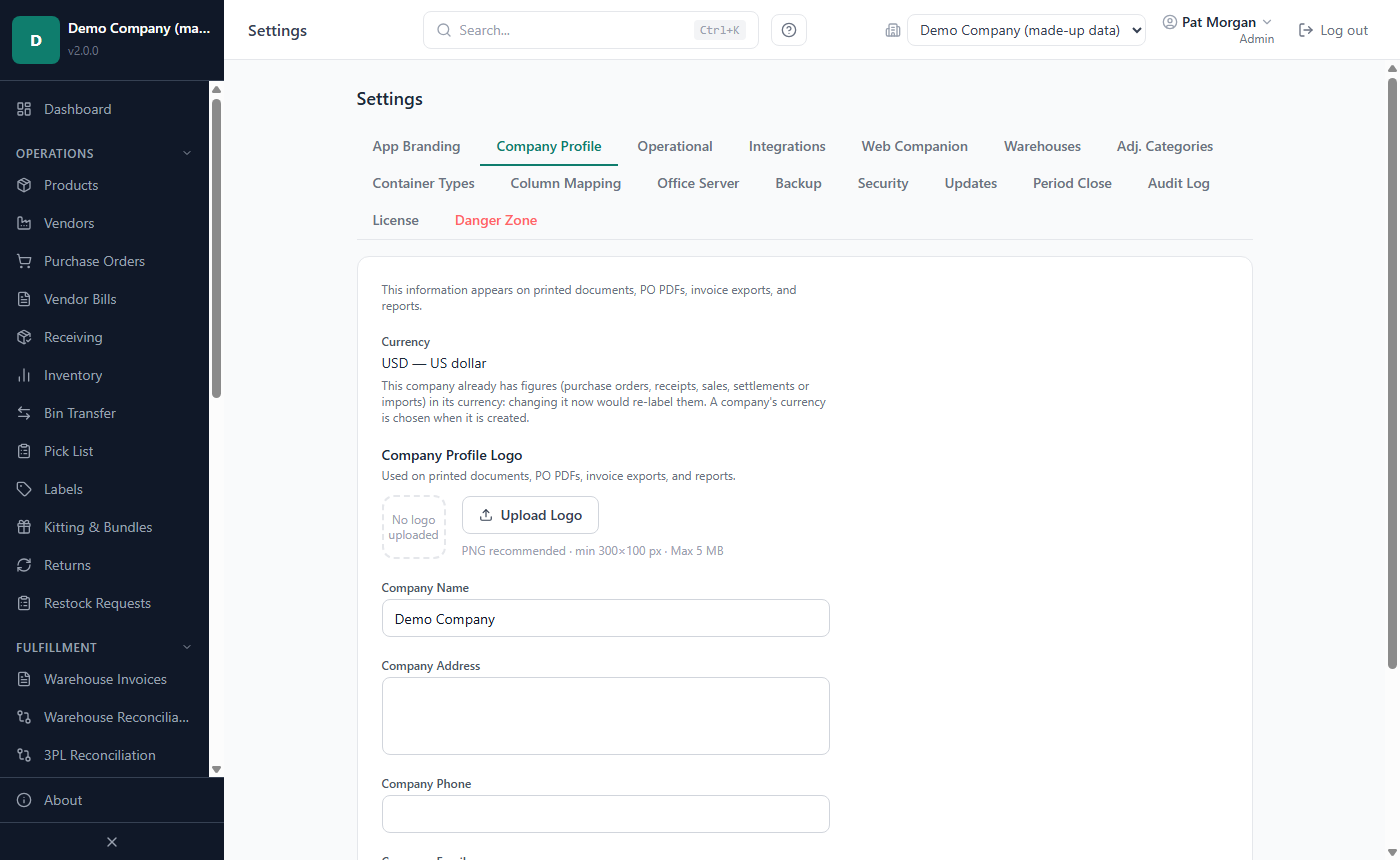Click the sidebar scroll down arrow

(216, 769)
